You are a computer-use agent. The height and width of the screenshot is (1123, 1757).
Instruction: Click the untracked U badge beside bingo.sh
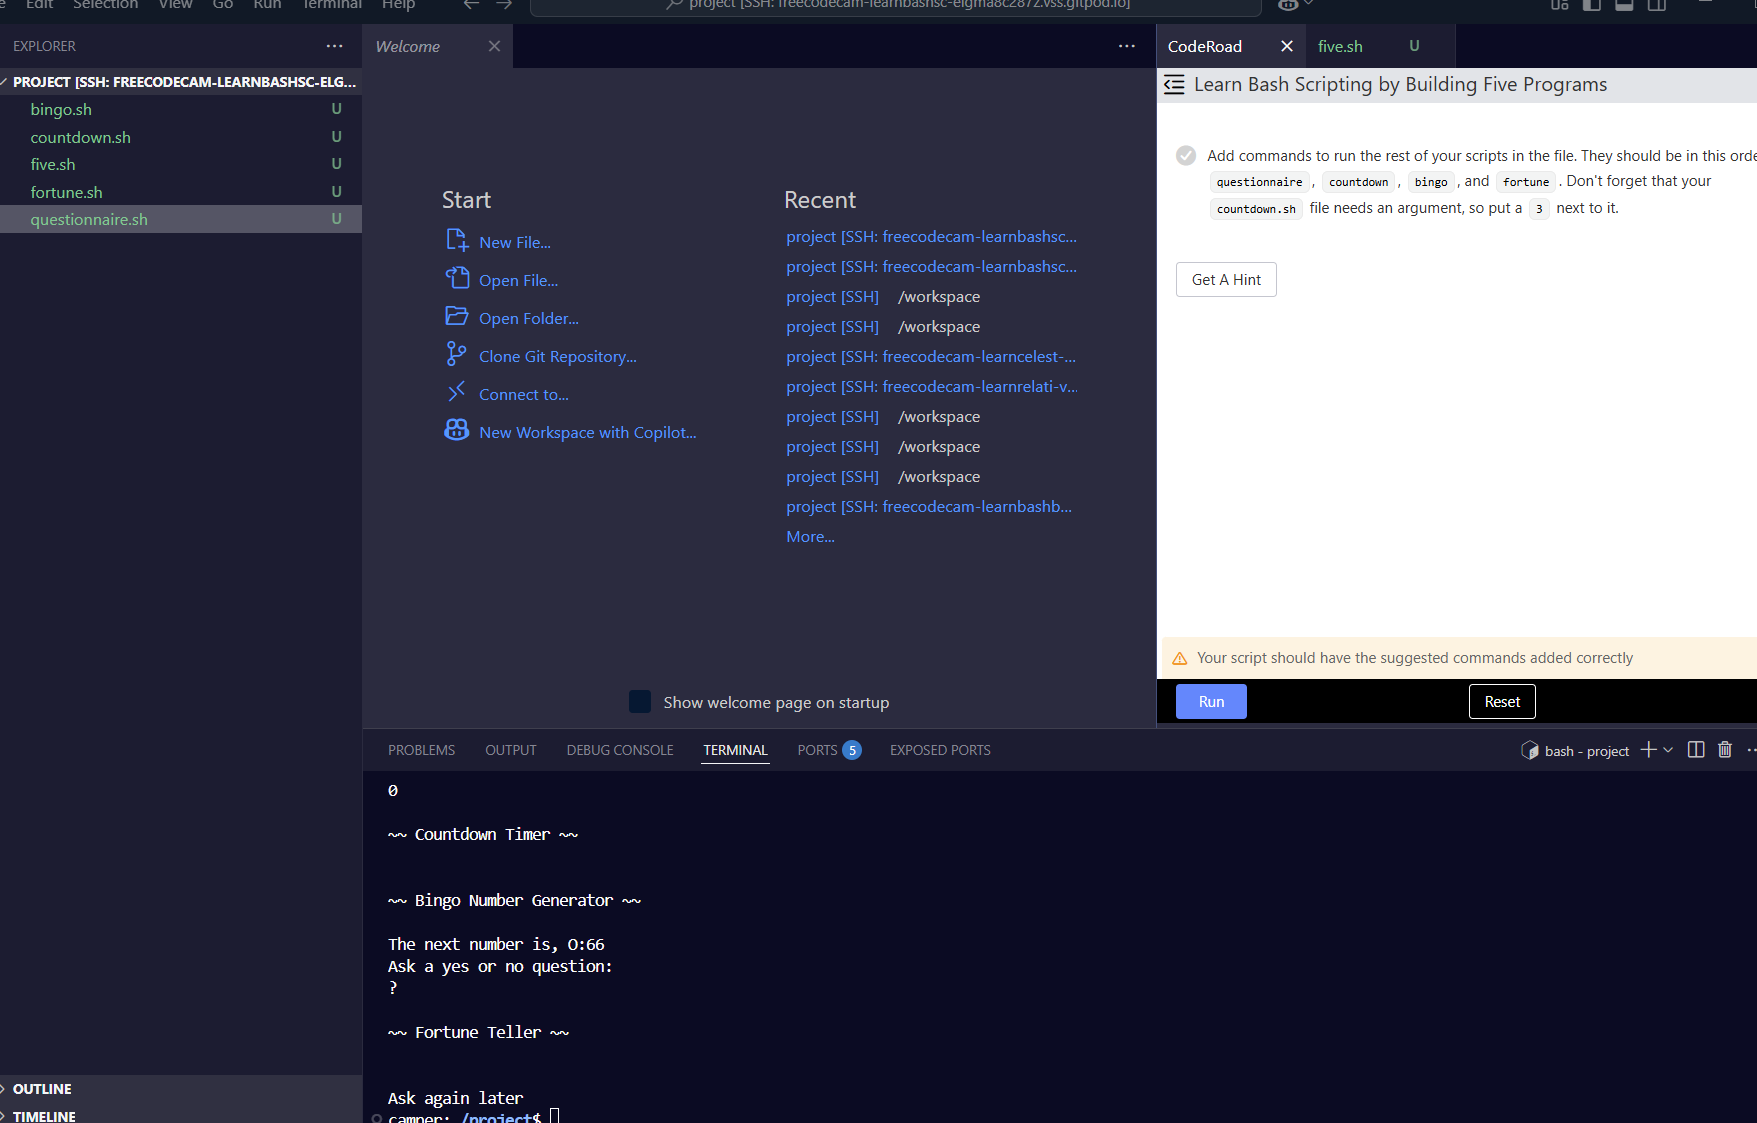coord(336,109)
